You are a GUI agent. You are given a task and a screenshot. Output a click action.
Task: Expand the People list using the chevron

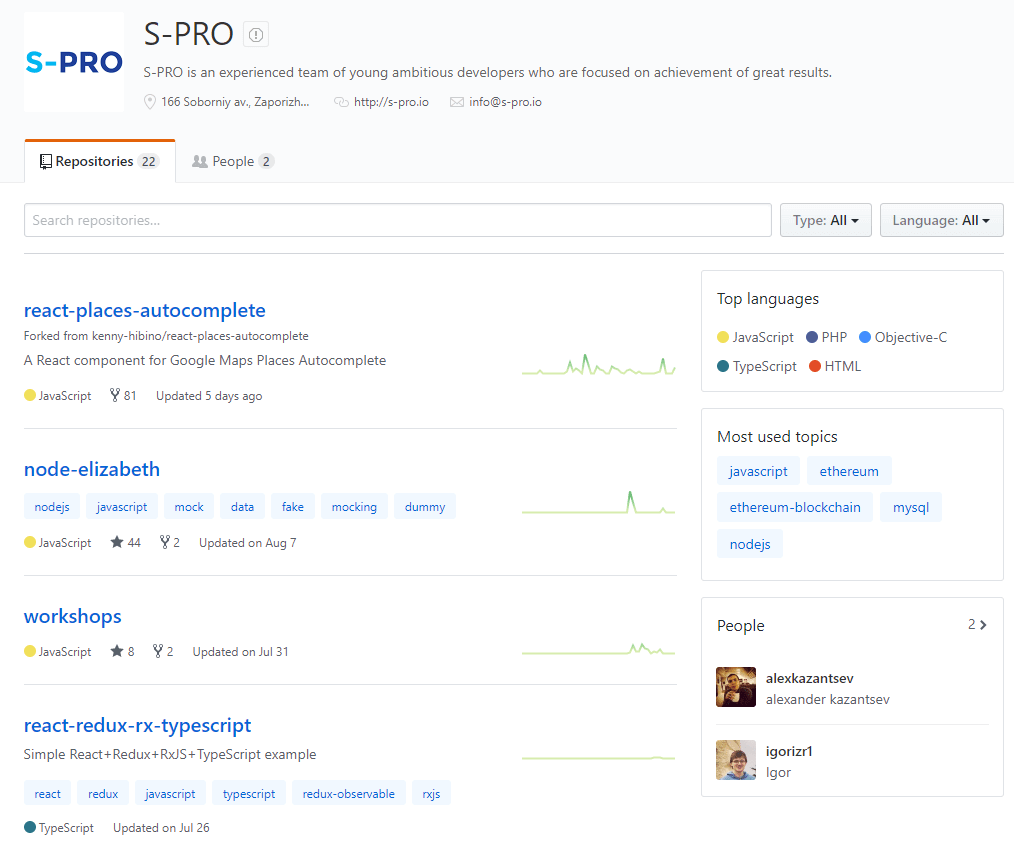pos(983,625)
